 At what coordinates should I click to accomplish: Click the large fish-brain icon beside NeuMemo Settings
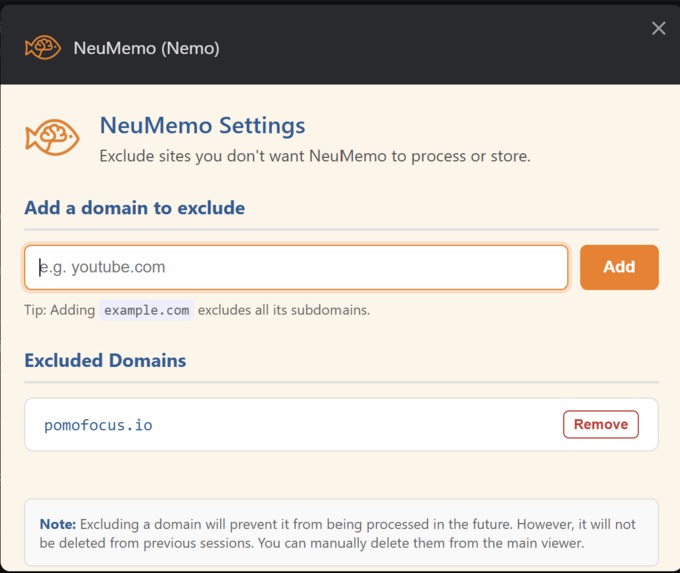coord(52,137)
